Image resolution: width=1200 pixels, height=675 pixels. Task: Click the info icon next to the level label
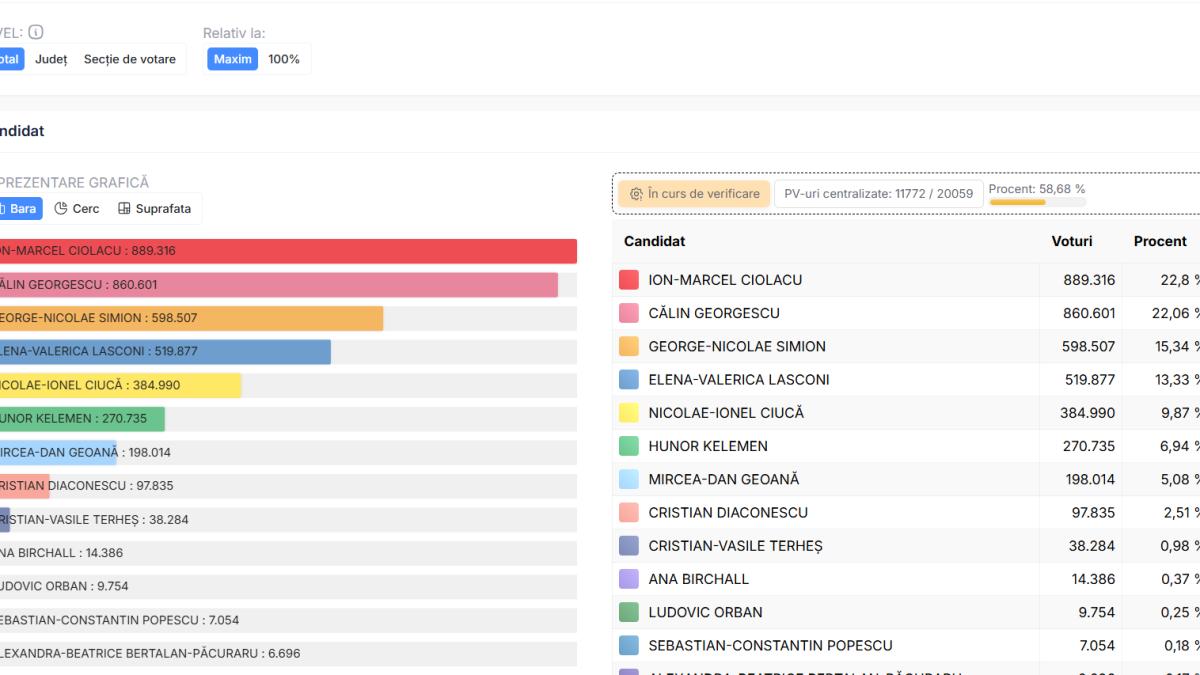pos(36,33)
